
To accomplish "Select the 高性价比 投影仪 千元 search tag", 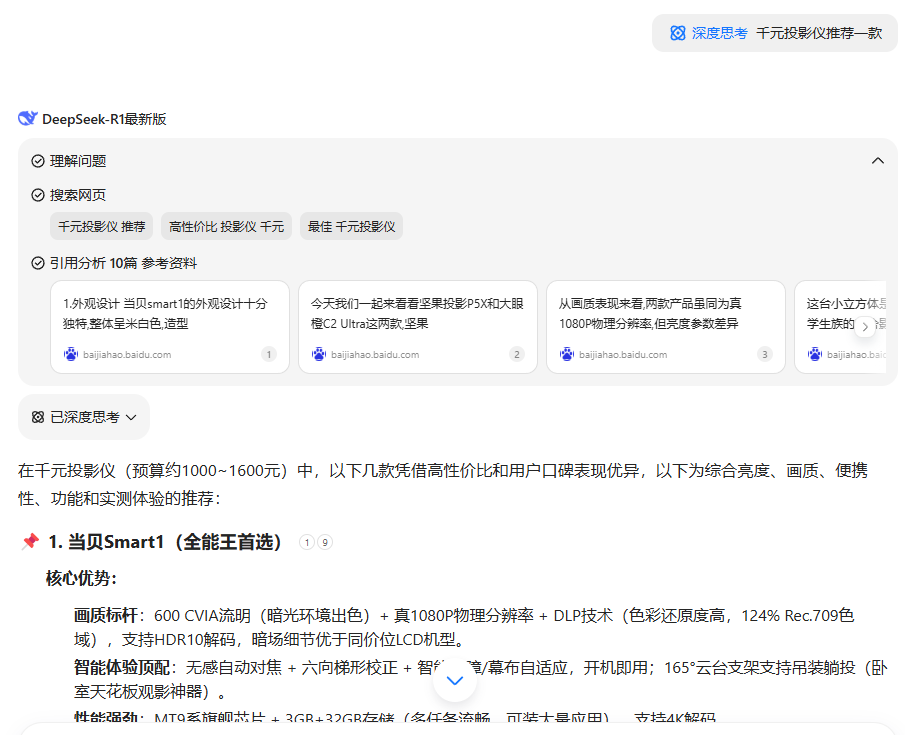I will (226, 226).
